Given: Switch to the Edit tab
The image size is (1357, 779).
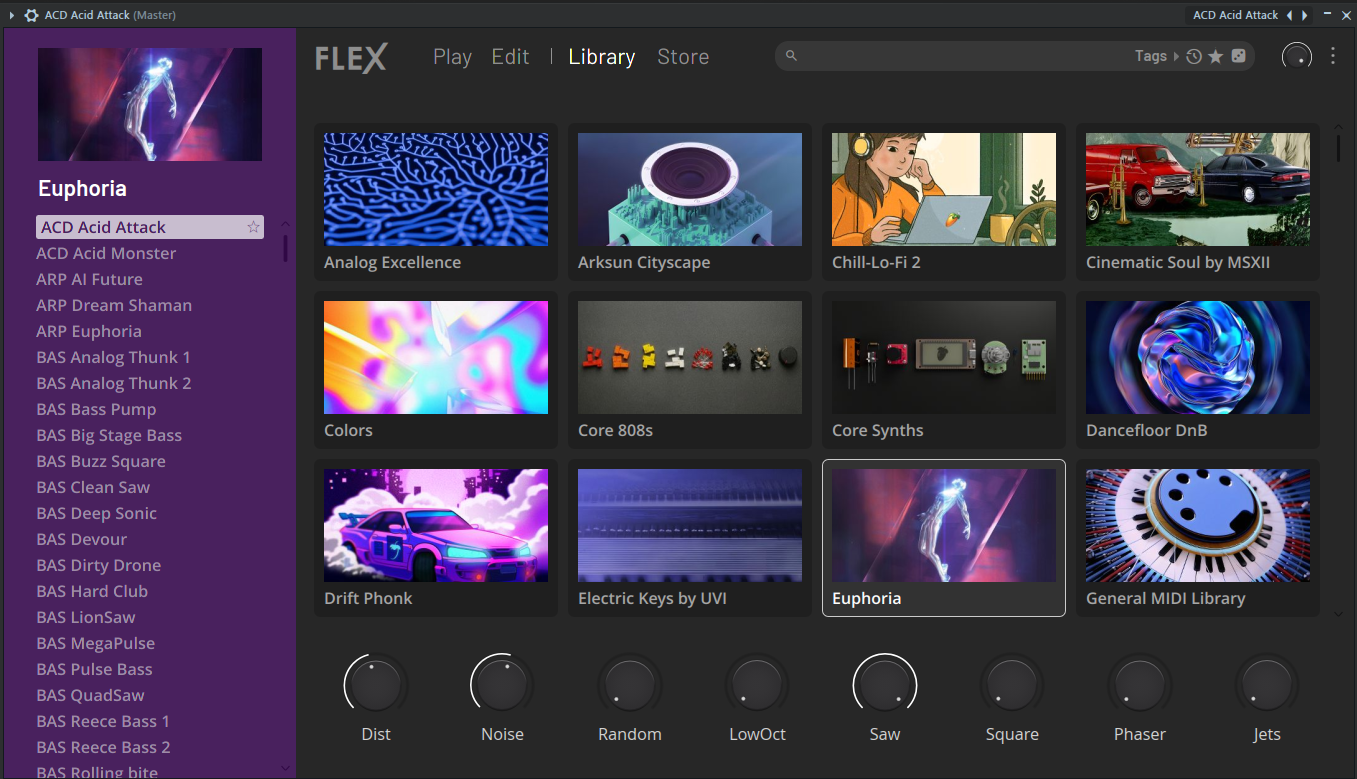Looking at the screenshot, I should (x=510, y=57).
